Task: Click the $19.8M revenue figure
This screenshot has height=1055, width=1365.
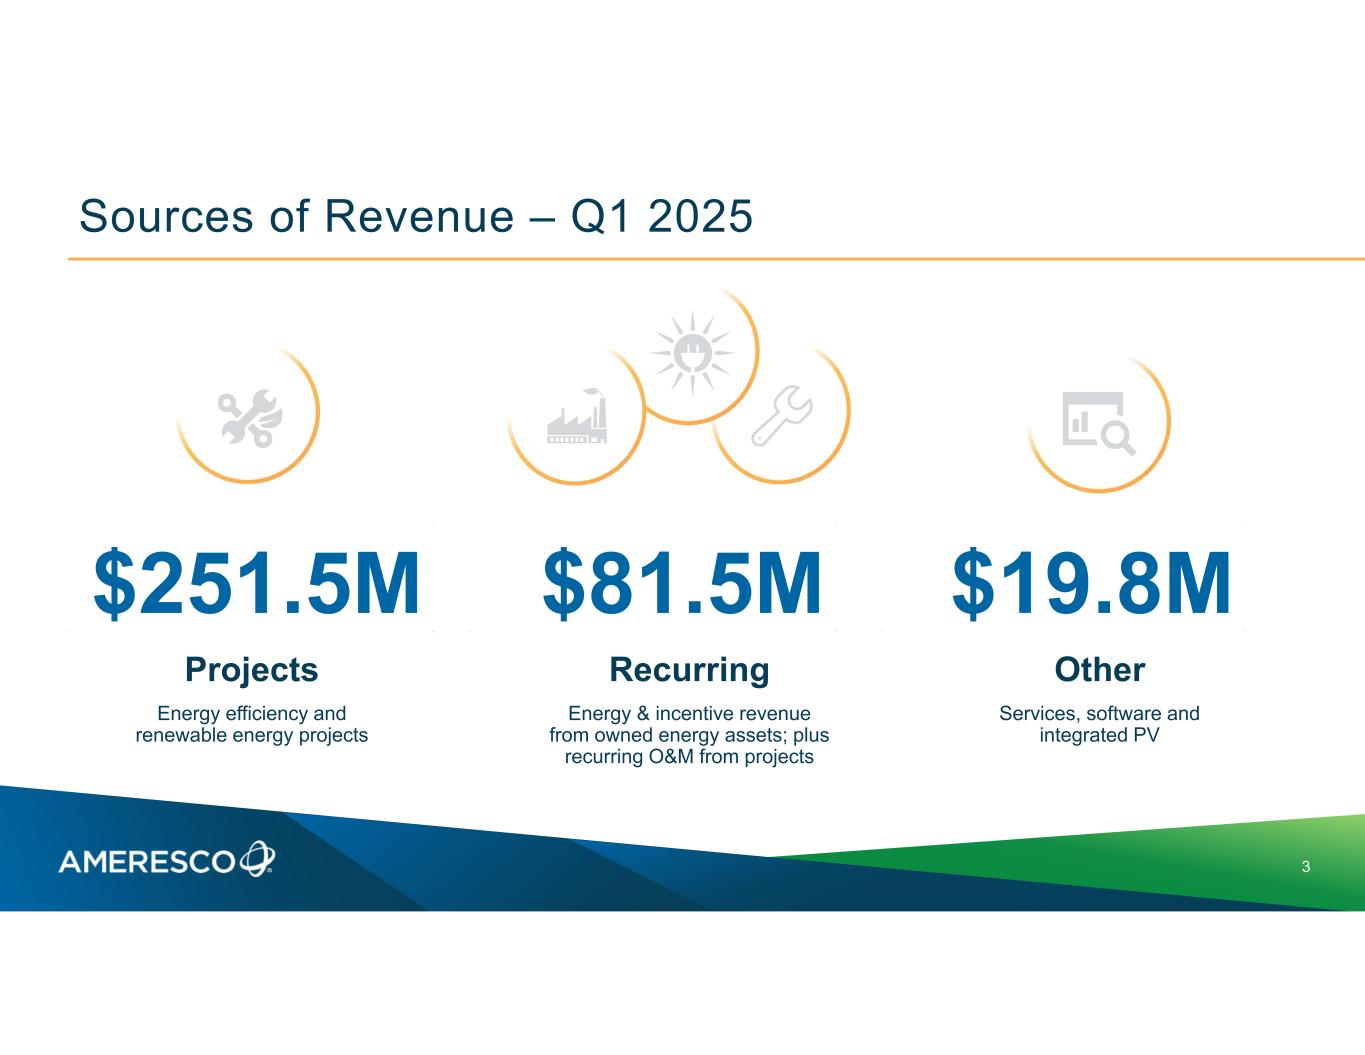Action: click(1091, 584)
